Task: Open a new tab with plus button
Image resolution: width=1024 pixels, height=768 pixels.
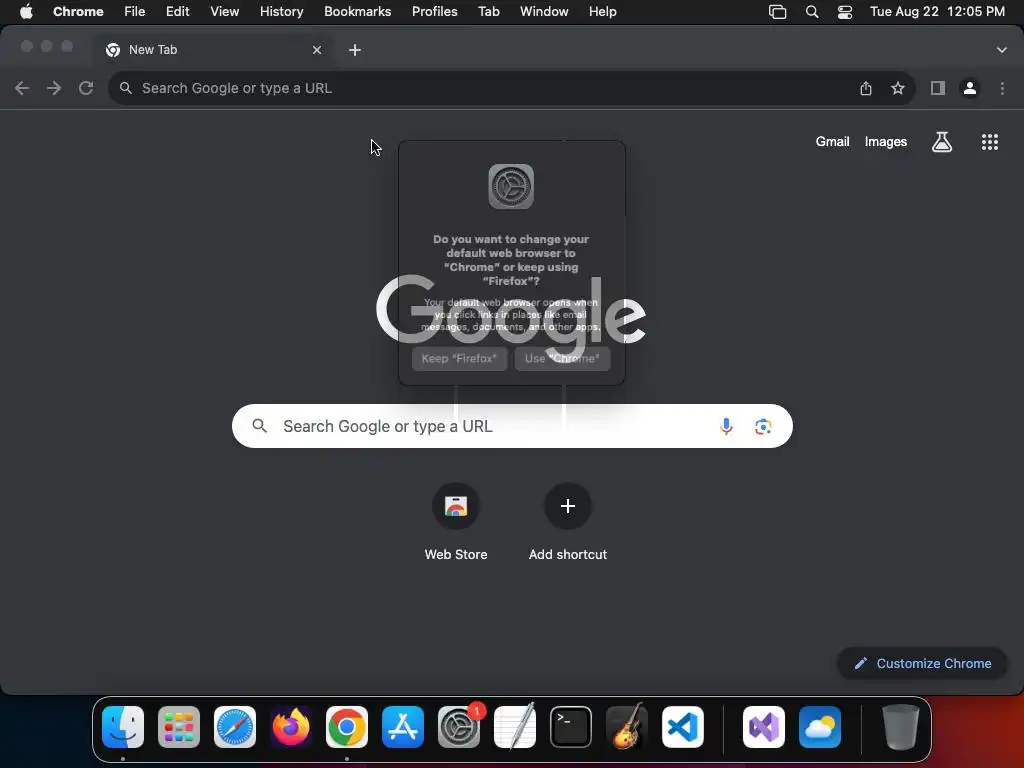Action: 355,50
